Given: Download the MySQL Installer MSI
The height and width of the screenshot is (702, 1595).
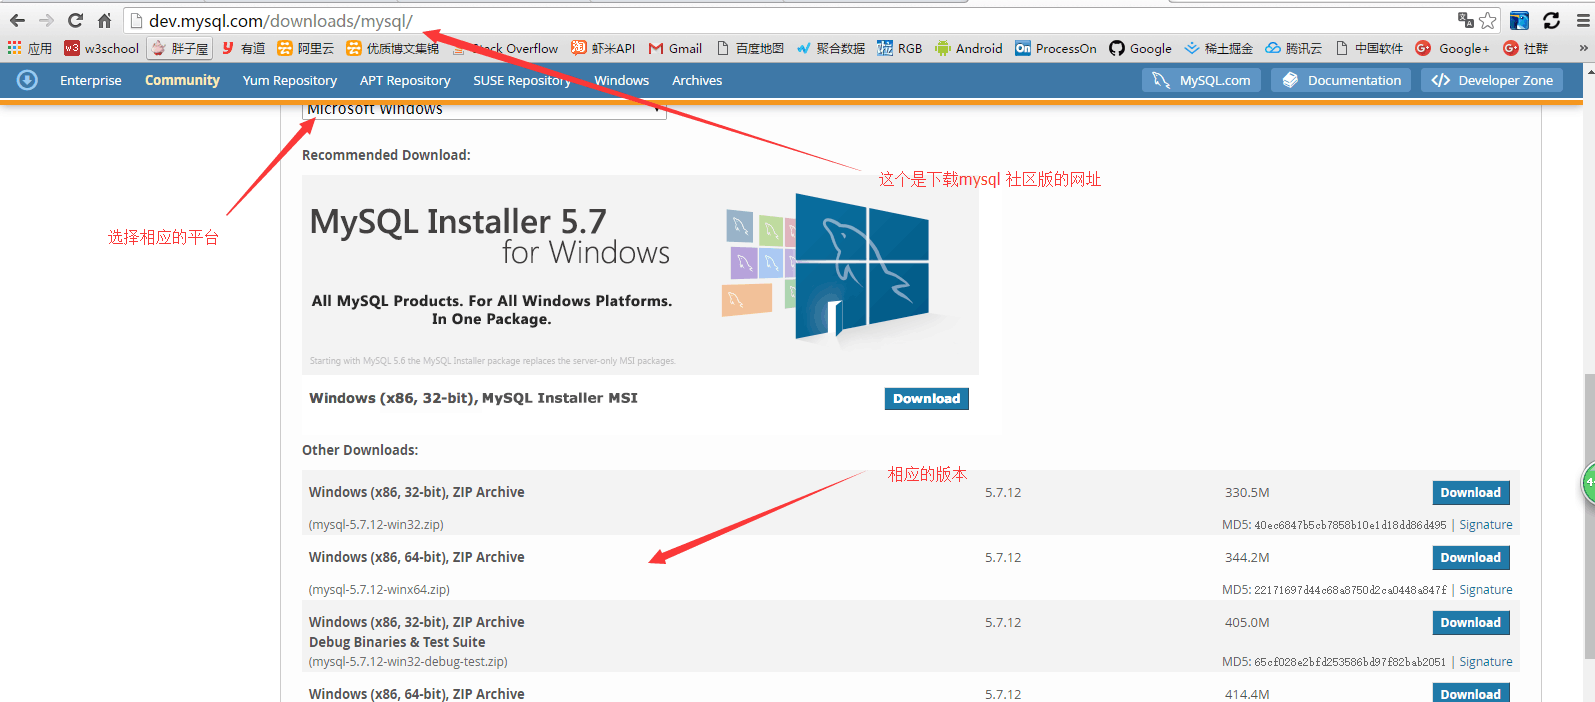Looking at the screenshot, I should coord(927,398).
